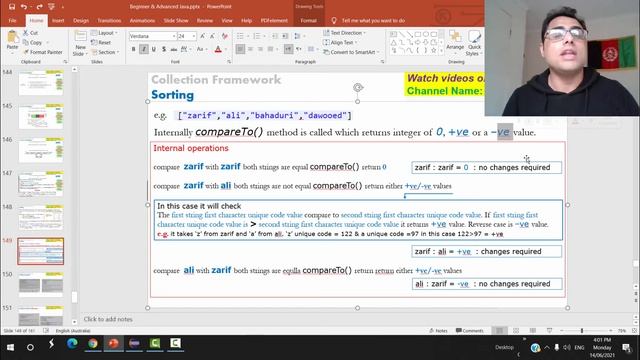Open Character Spacing options
640x360 pixels.
click(185, 49)
